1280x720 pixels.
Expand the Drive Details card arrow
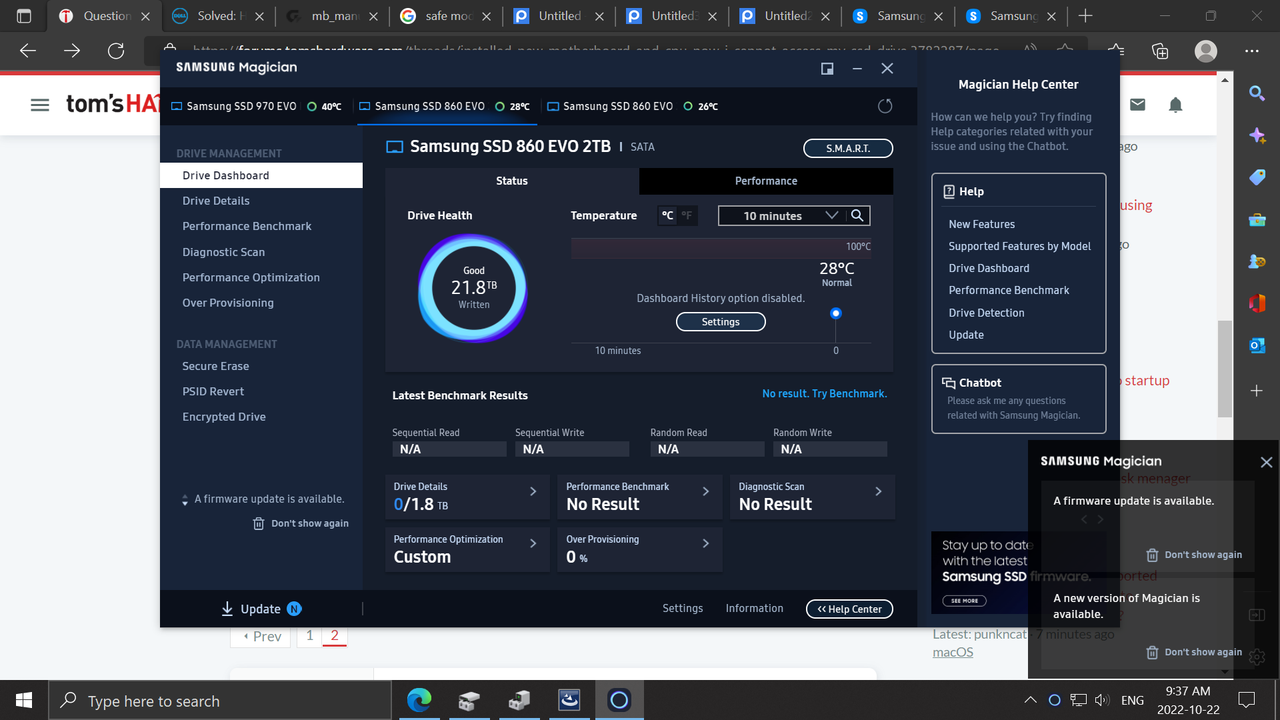[x=533, y=491]
